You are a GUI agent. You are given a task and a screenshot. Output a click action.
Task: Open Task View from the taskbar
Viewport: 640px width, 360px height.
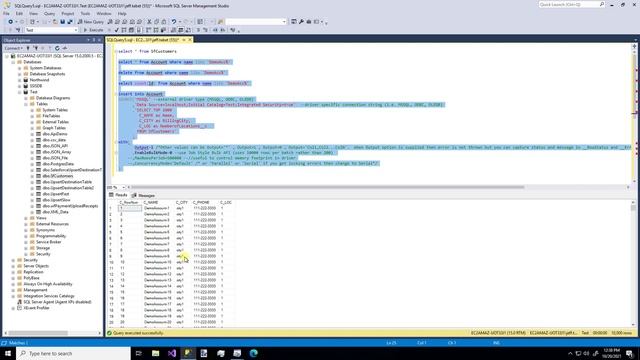[139, 353]
